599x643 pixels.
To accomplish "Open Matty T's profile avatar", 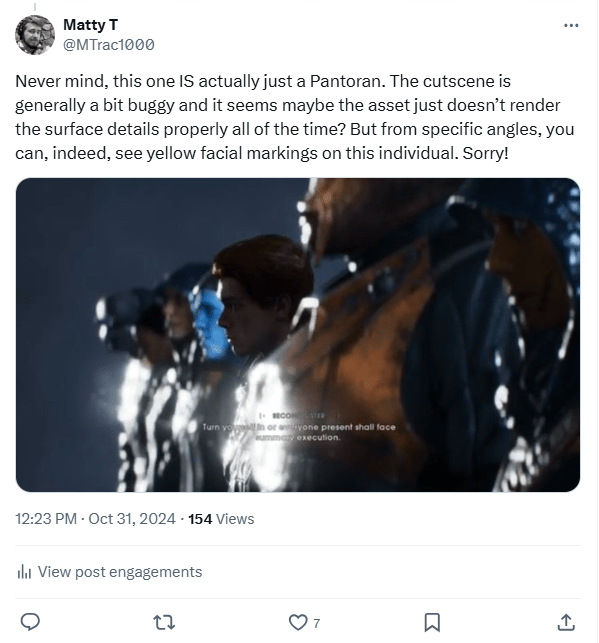I will point(35,35).
